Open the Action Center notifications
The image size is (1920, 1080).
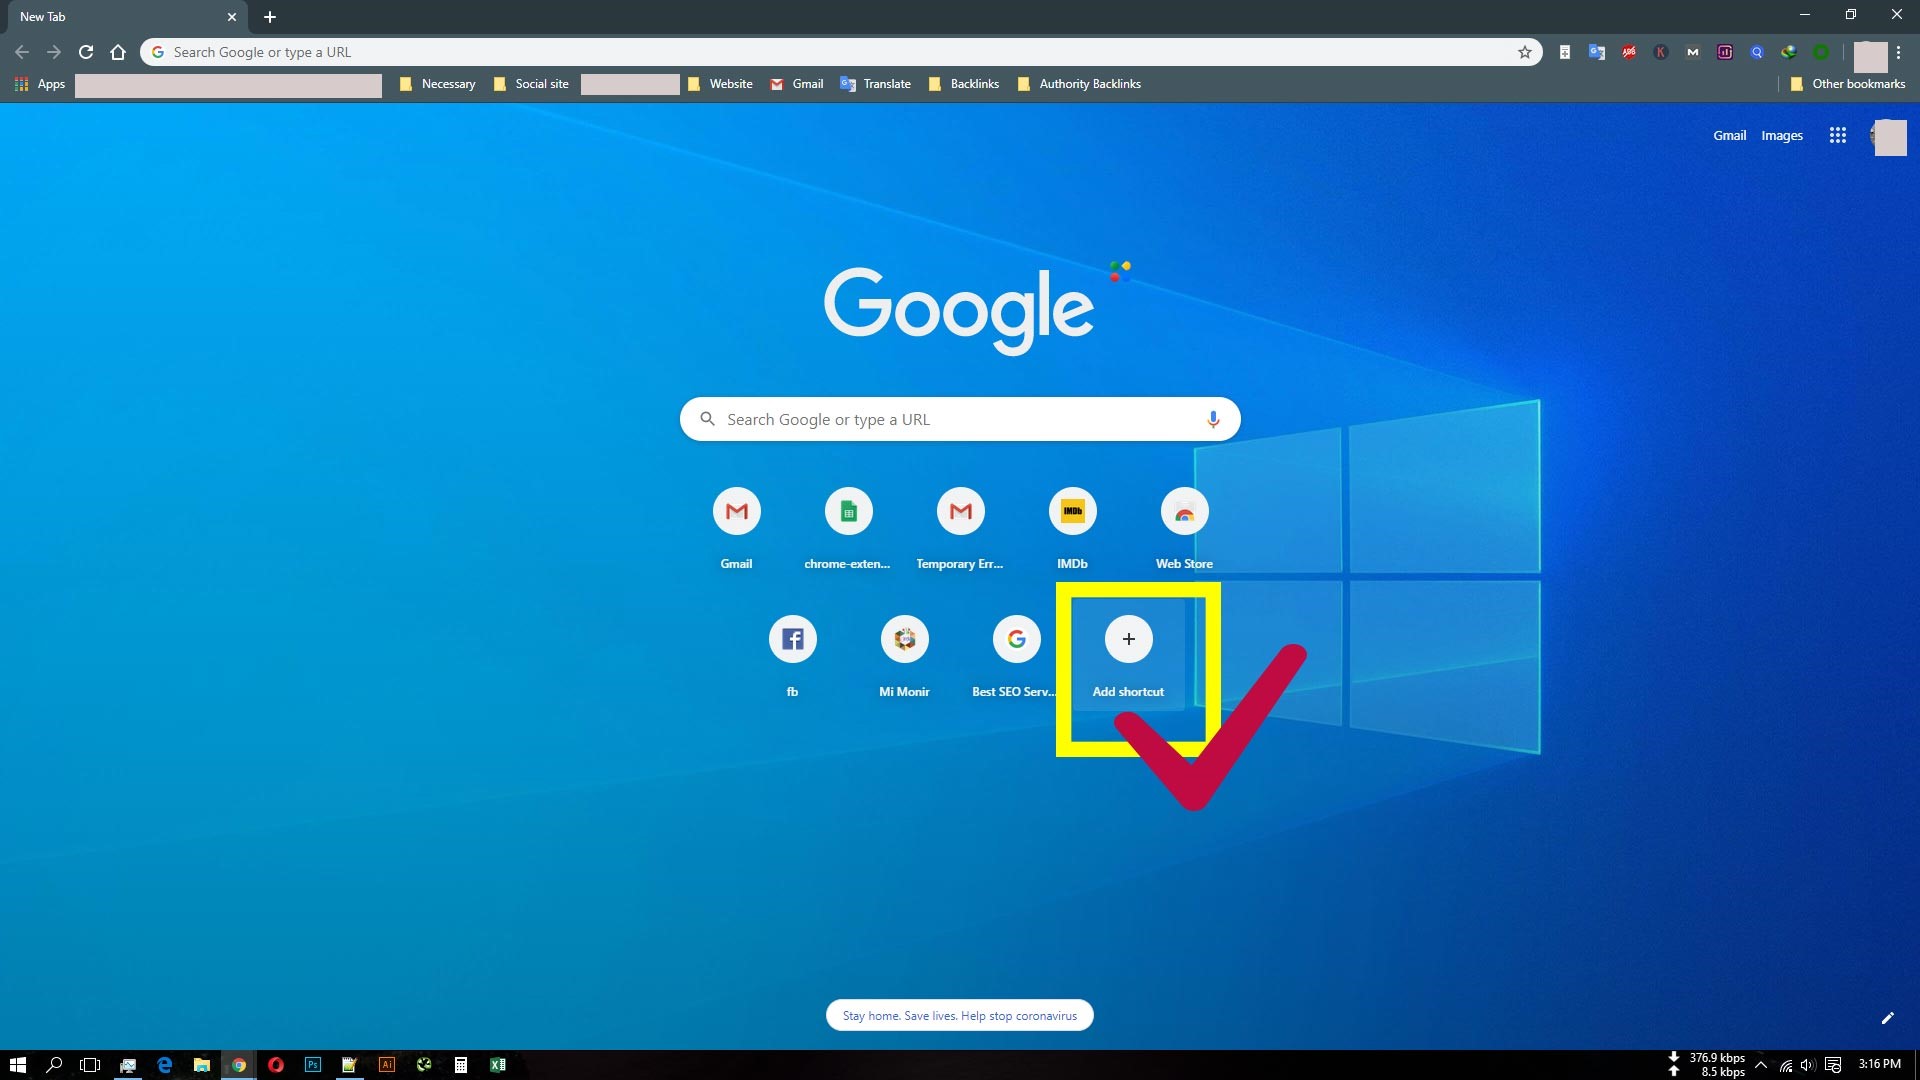tap(1833, 1065)
